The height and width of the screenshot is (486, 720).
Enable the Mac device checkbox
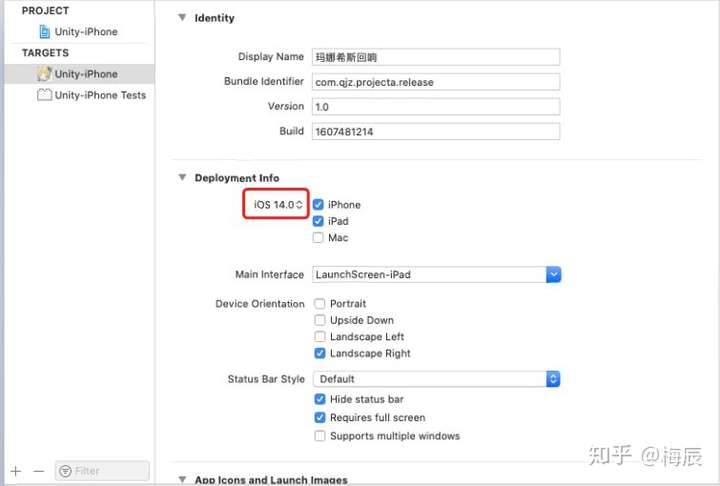318,237
